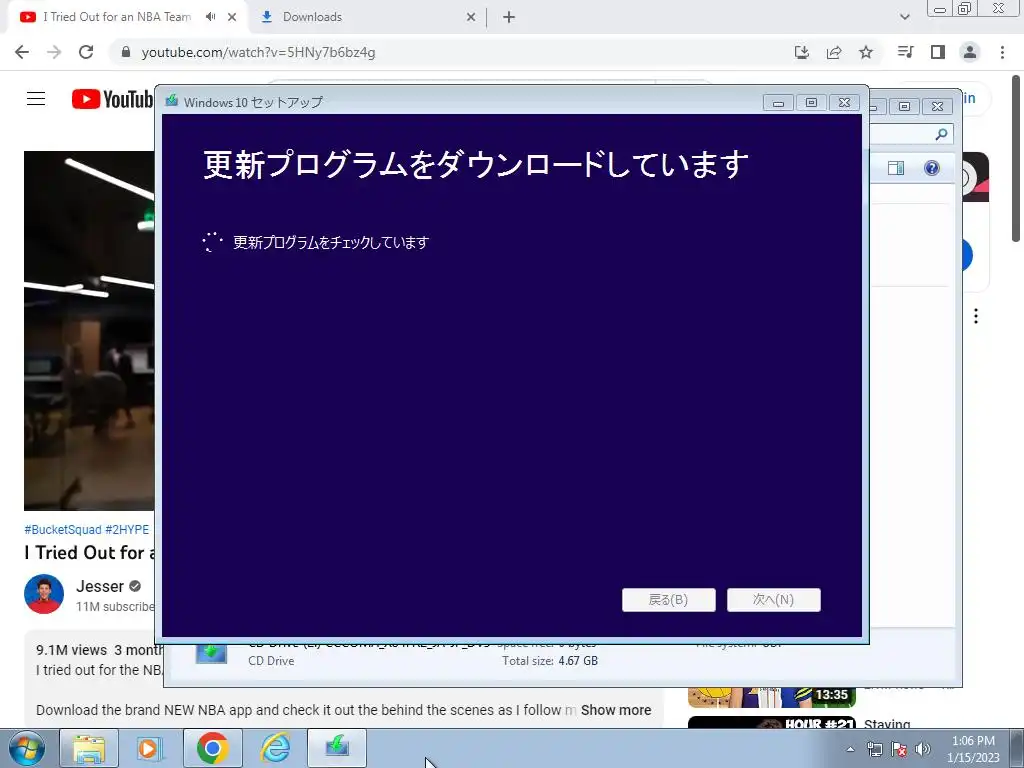
Task: Share this page icon in Chrome
Action: (x=834, y=52)
